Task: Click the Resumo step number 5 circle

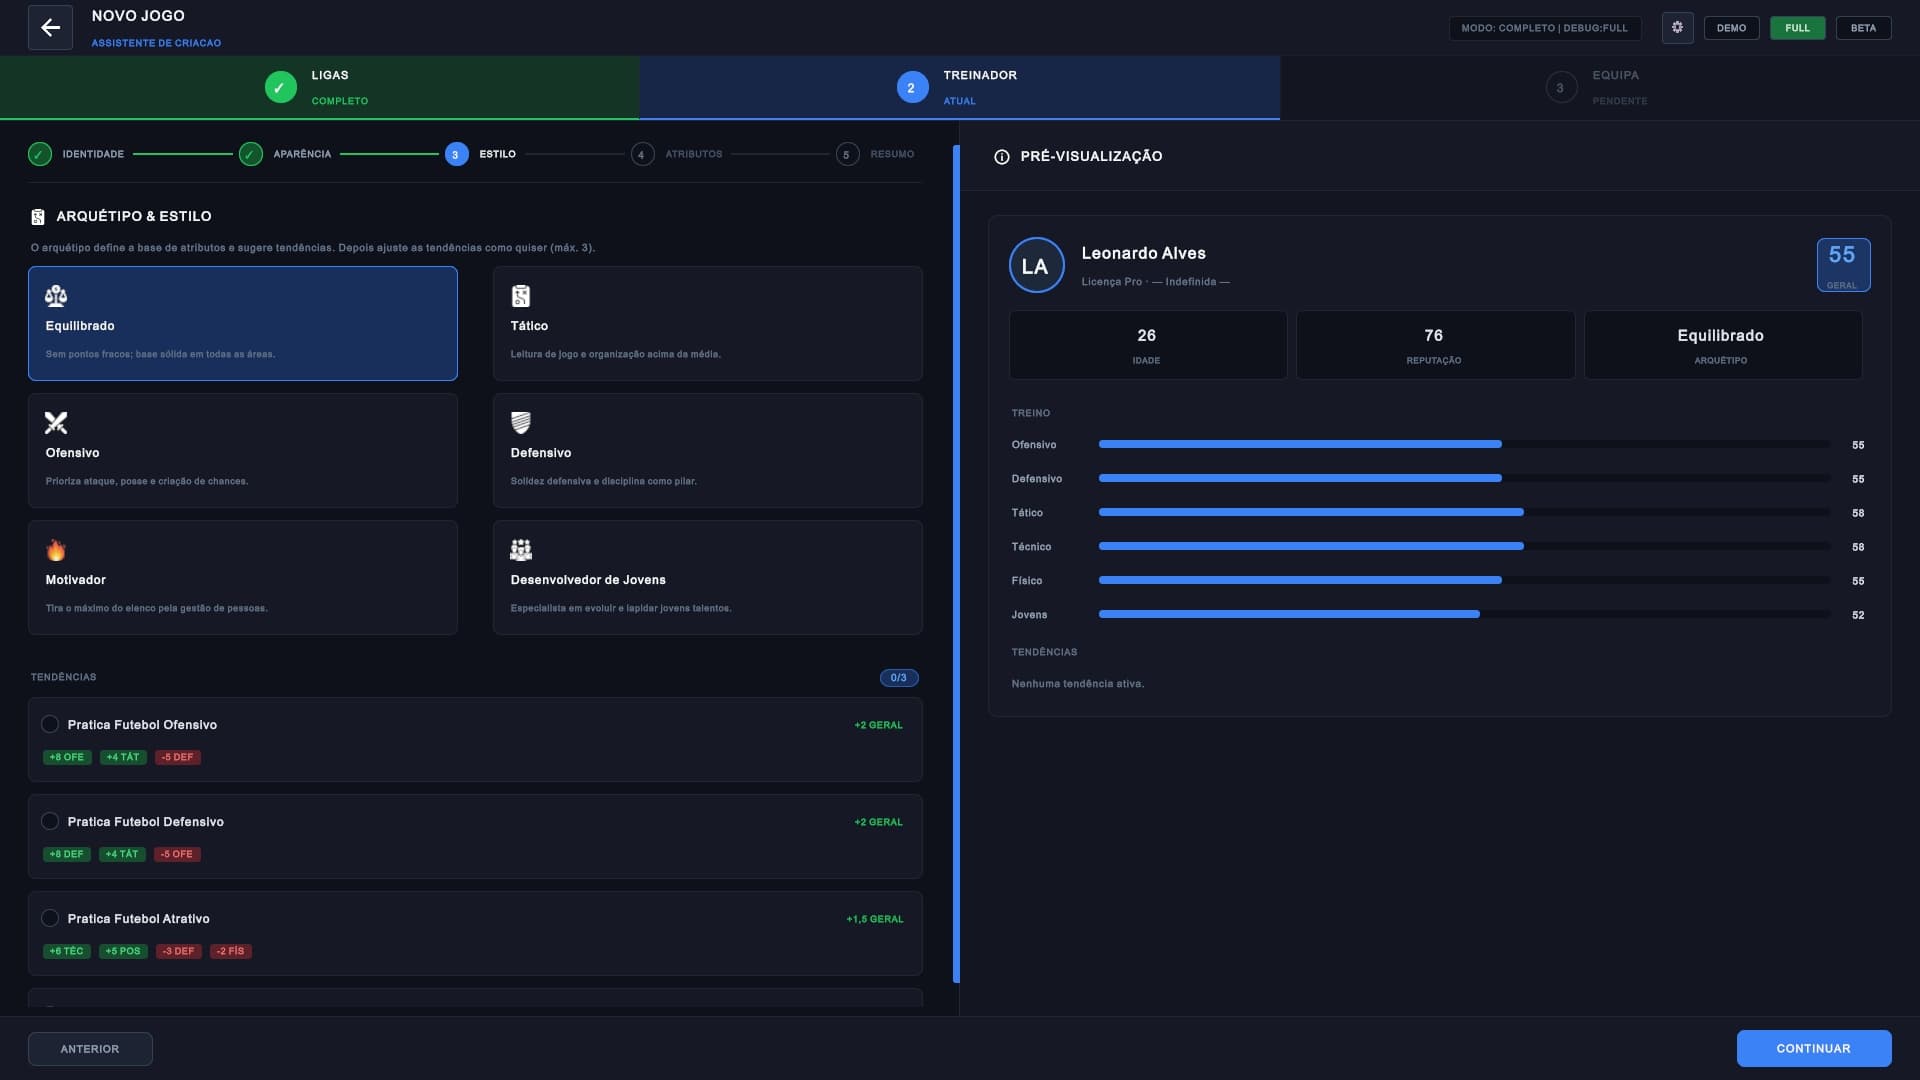Action: point(847,154)
